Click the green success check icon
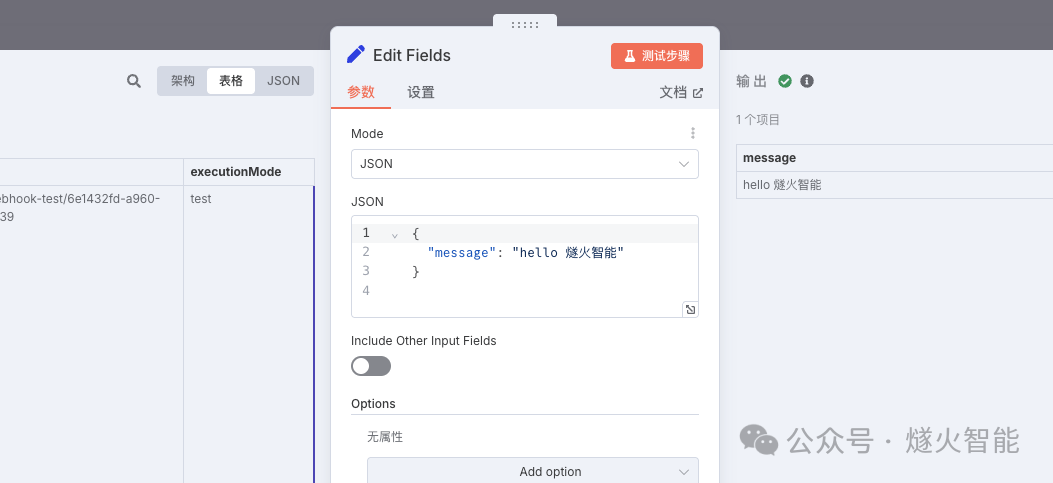This screenshot has width=1053, height=483. click(785, 81)
